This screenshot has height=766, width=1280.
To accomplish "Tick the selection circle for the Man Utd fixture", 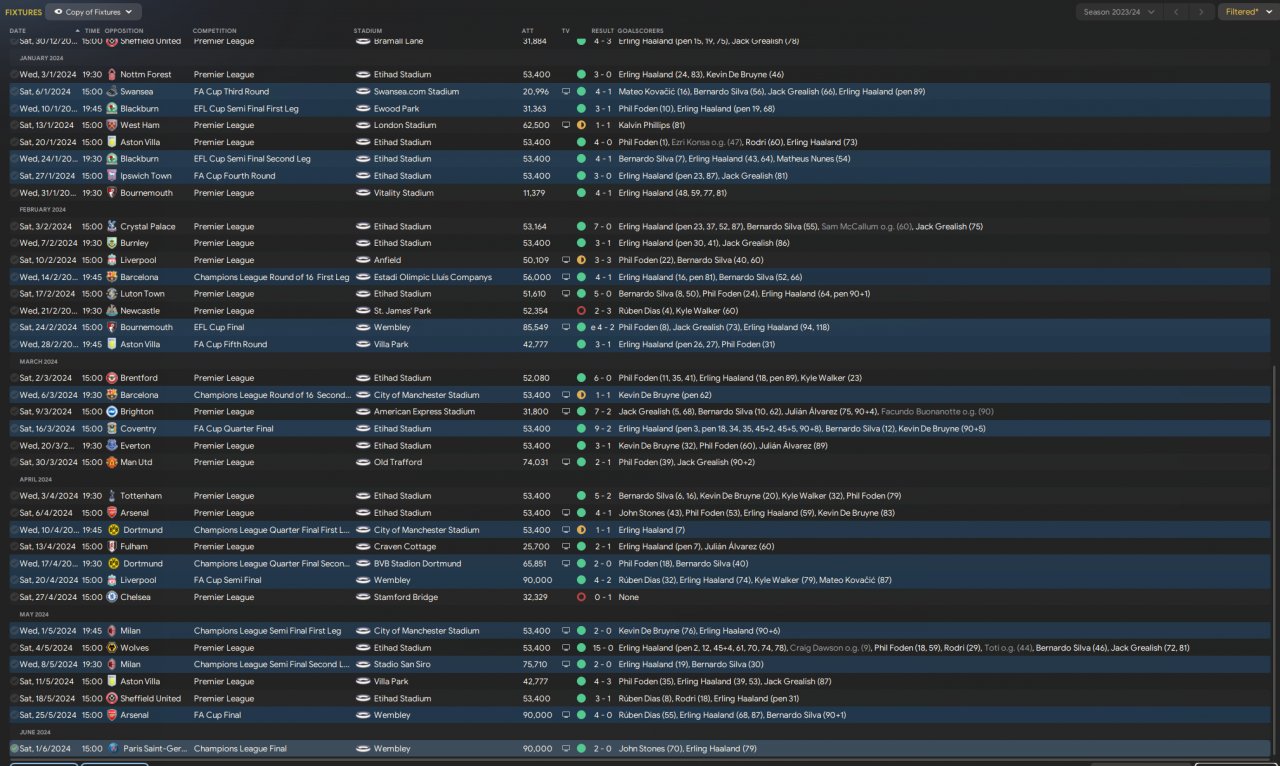I will coord(14,462).
